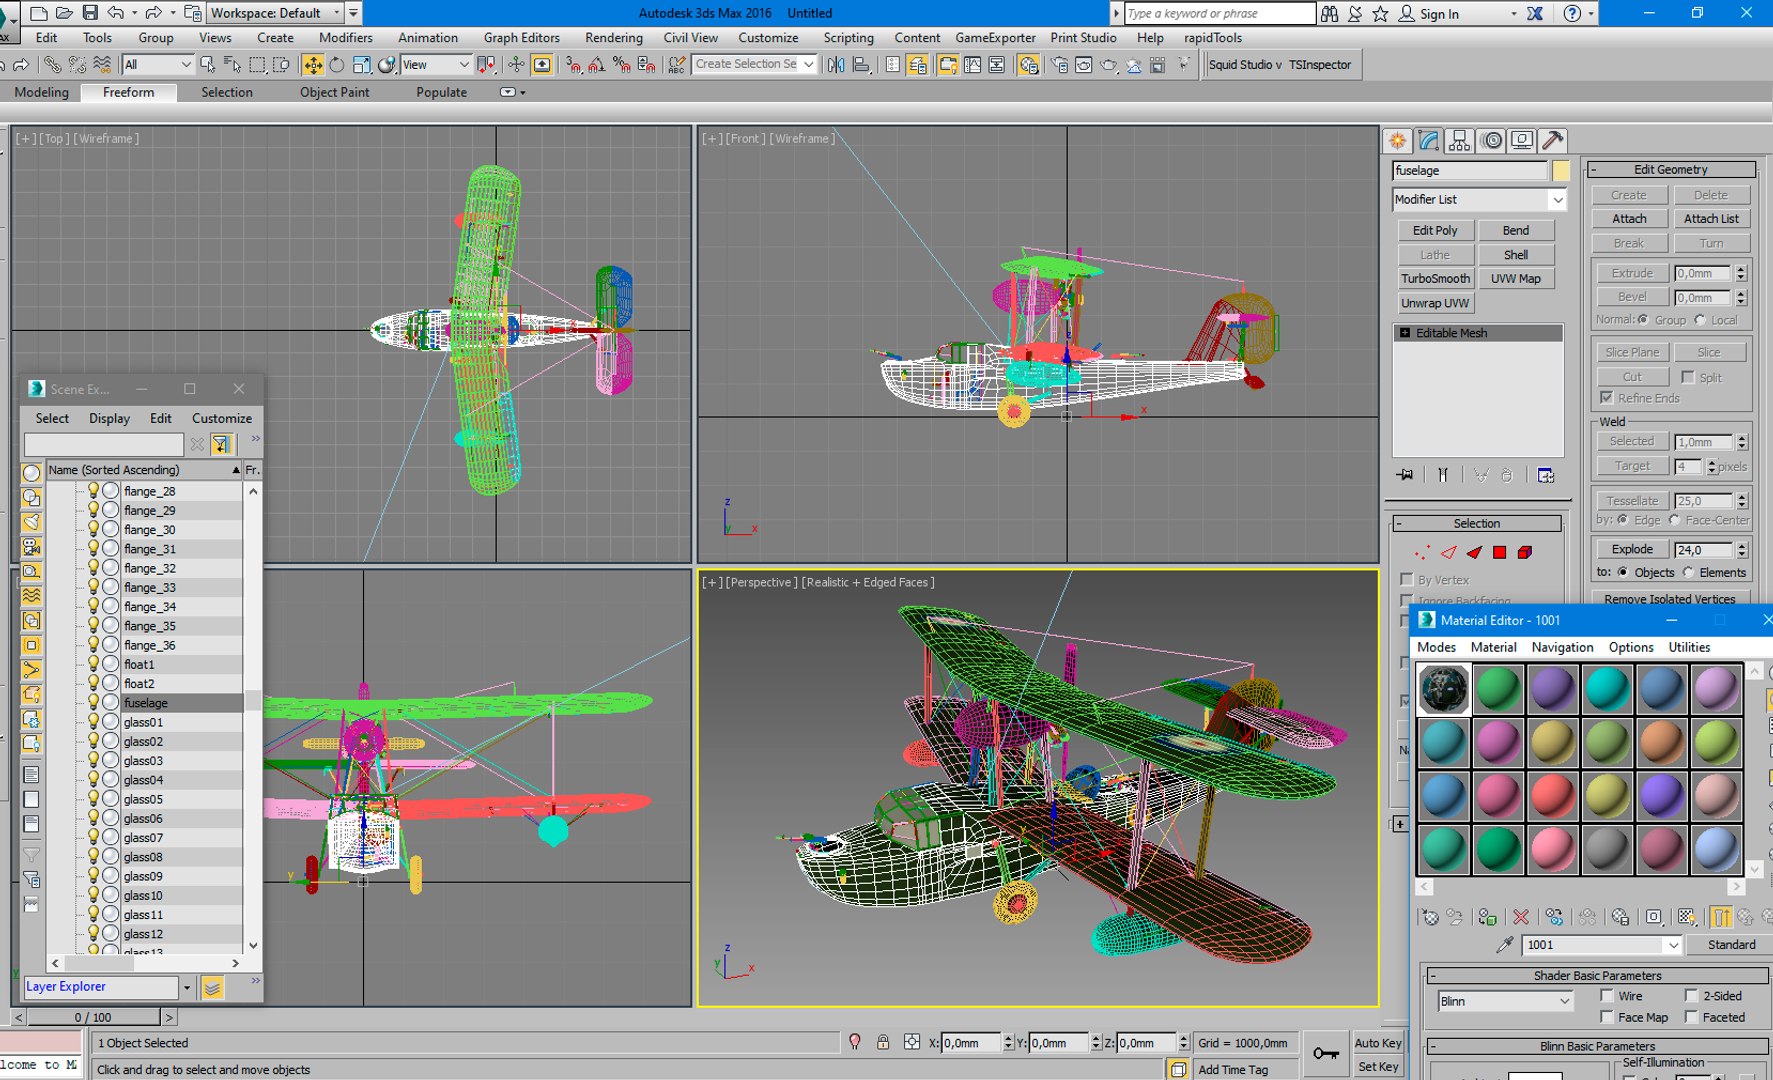Select Element sub-object level icon
Viewport: 1773px width, 1080px height.
pos(1525,552)
